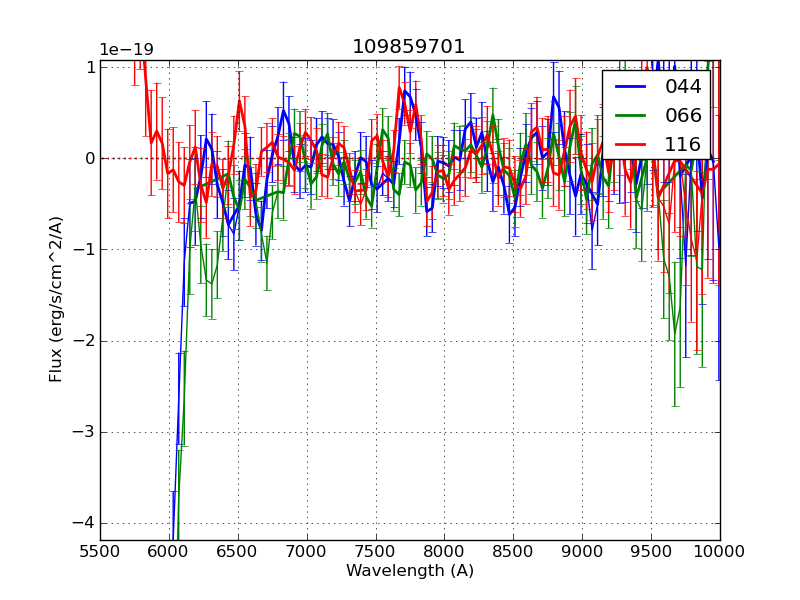Click the Flux y-axis label
The height and width of the screenshot is (600, 800).
(x=57, y=298)
